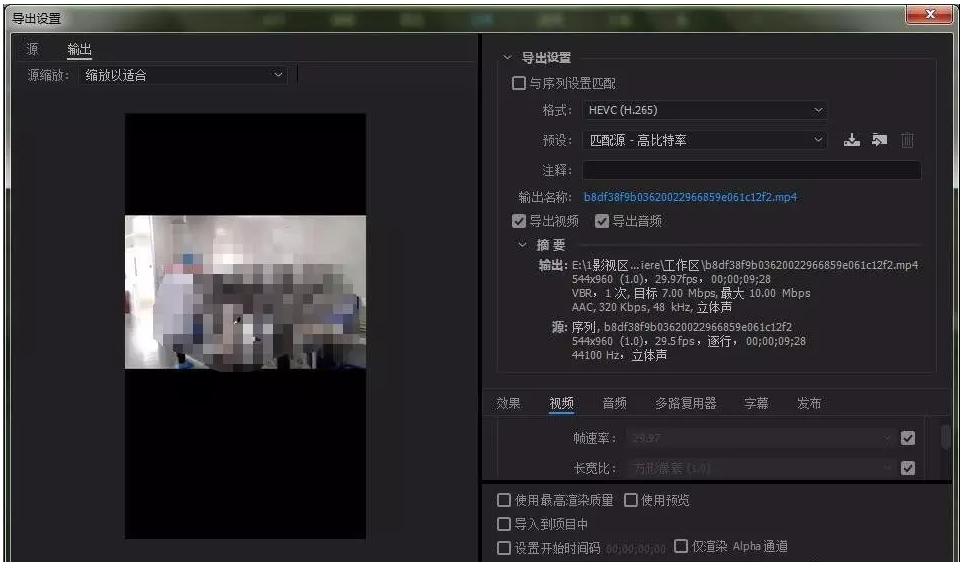Open the 音频 tab
Screen dimensions: 963x562
[614, 404]
